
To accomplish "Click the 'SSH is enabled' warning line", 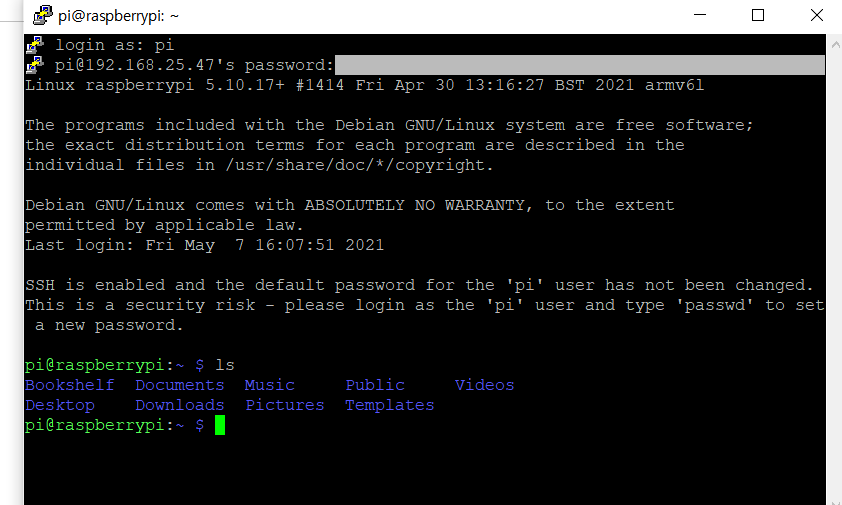I will 419,285.
